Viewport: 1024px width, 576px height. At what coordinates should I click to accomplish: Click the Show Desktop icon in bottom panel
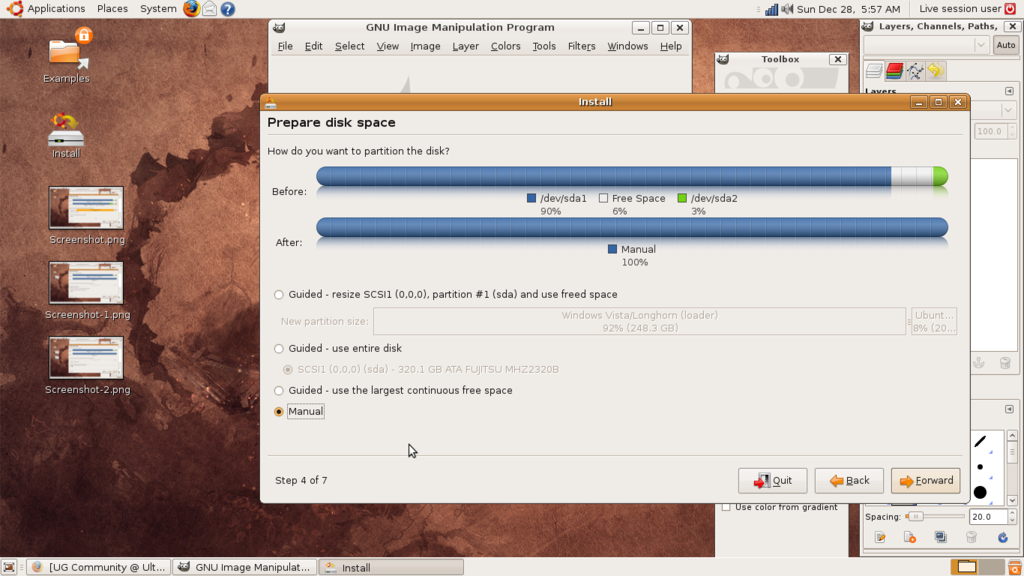[x=8, y=568]
